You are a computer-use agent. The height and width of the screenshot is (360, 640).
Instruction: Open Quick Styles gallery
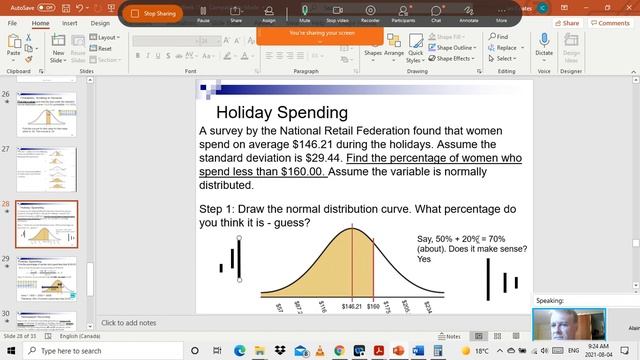pos(416,48)
